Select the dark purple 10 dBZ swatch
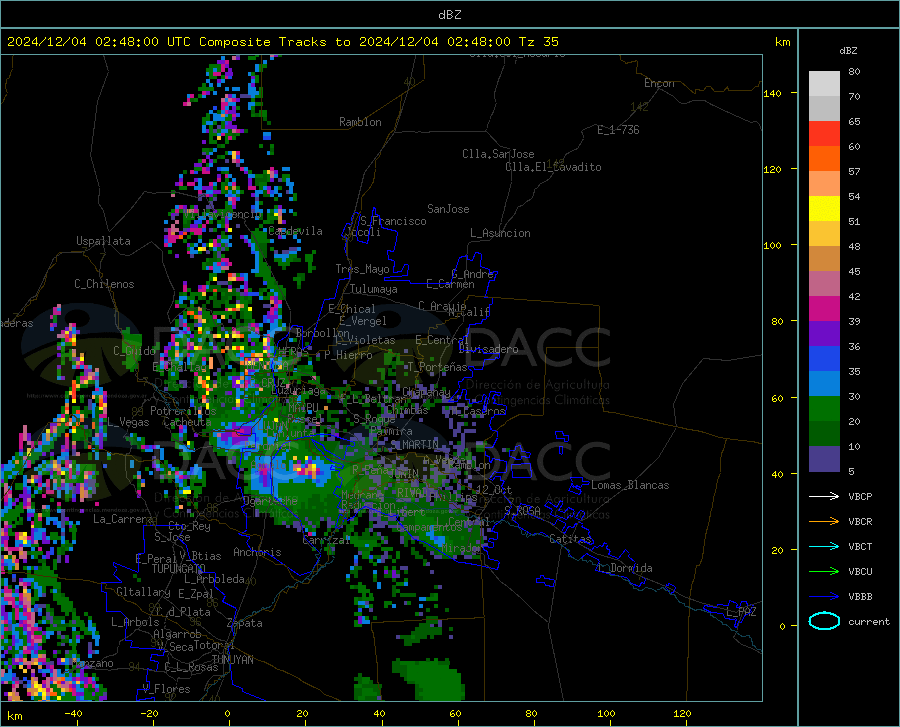Viewport: 900px width, 727px height. [824, 459]
